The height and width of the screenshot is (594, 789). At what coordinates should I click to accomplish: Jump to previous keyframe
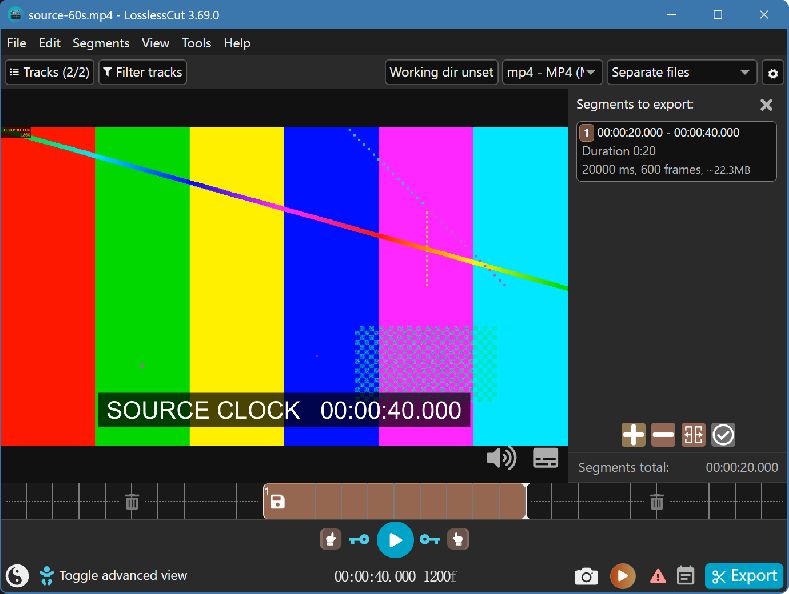[x=359, y=540]
